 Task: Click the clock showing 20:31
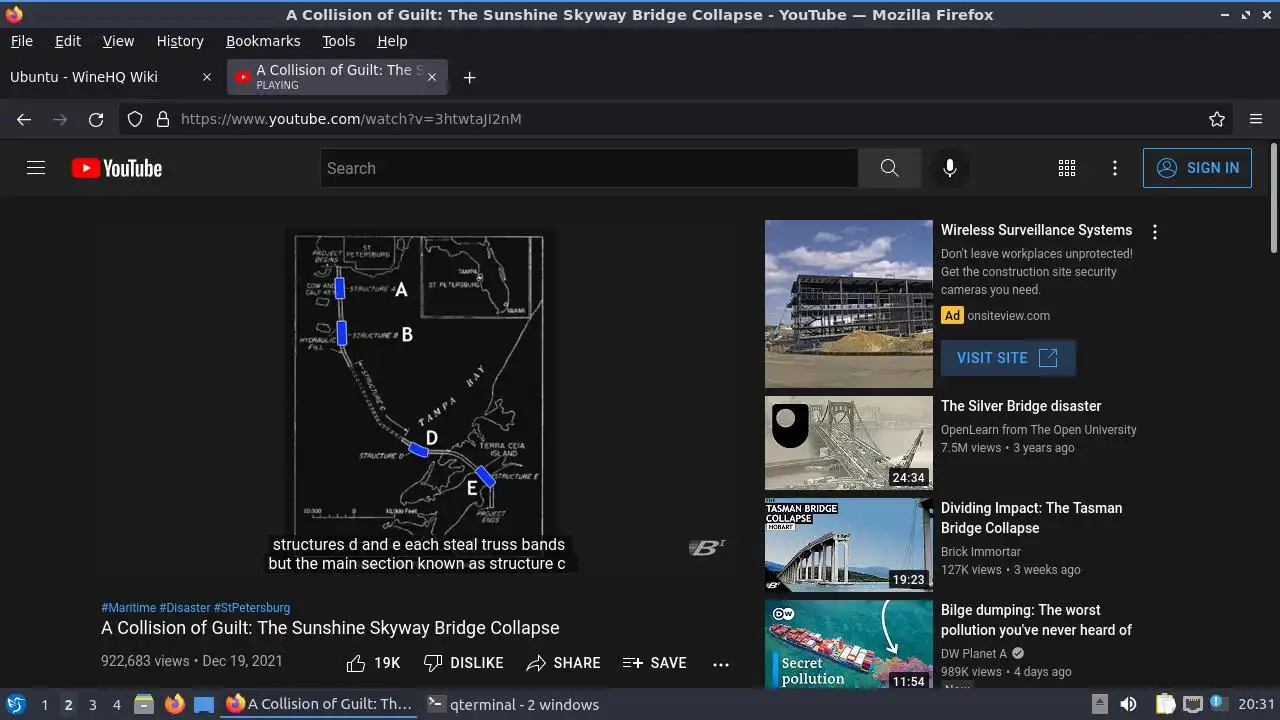[x=1257, y=704]
